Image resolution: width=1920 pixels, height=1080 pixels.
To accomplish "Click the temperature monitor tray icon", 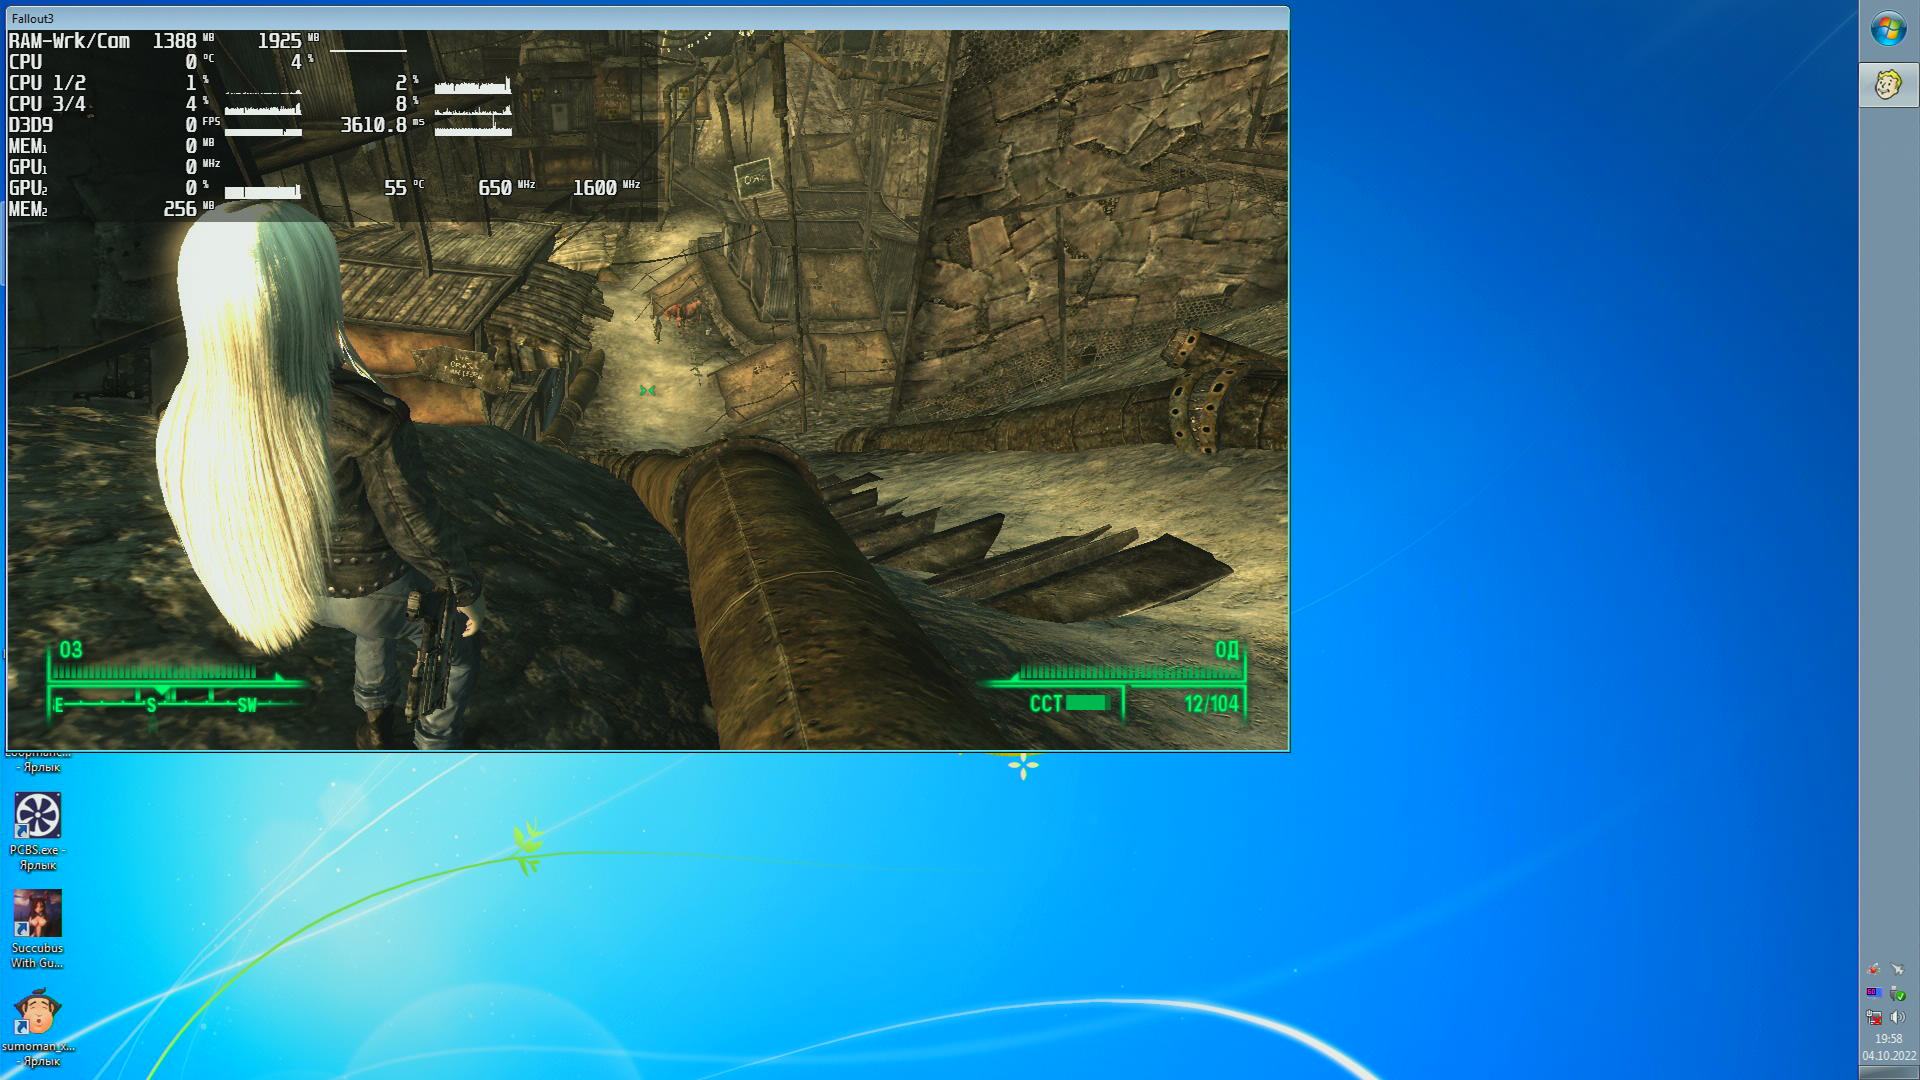I will 1874,993.
